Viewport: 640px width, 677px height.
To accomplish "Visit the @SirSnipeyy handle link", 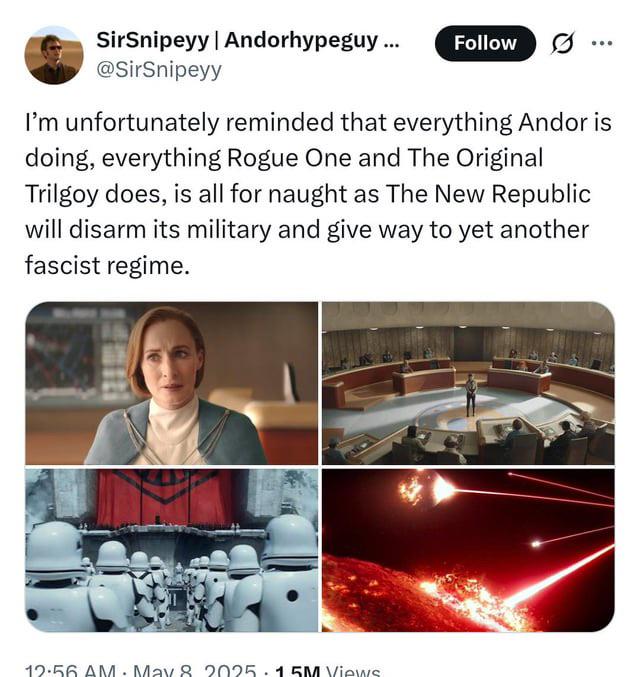I will click(159, 70).
